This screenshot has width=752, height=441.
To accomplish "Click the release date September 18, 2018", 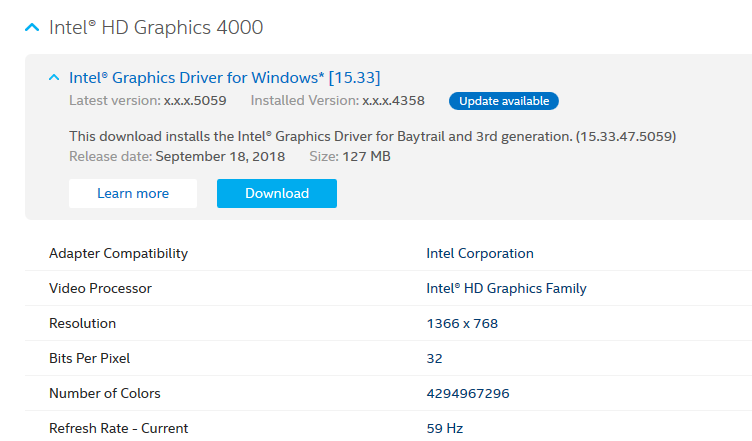I will (220, 157).
